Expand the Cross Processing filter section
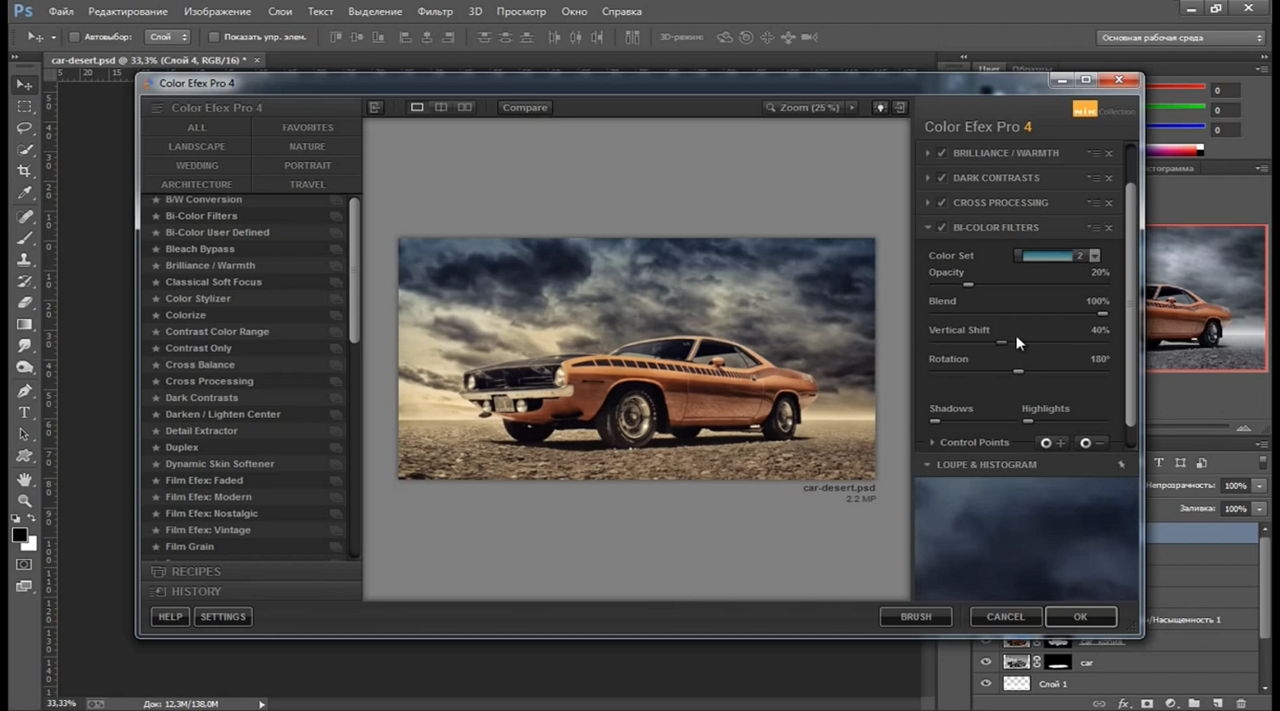This screenshot has width=1280, height=711. coord(928,203)
